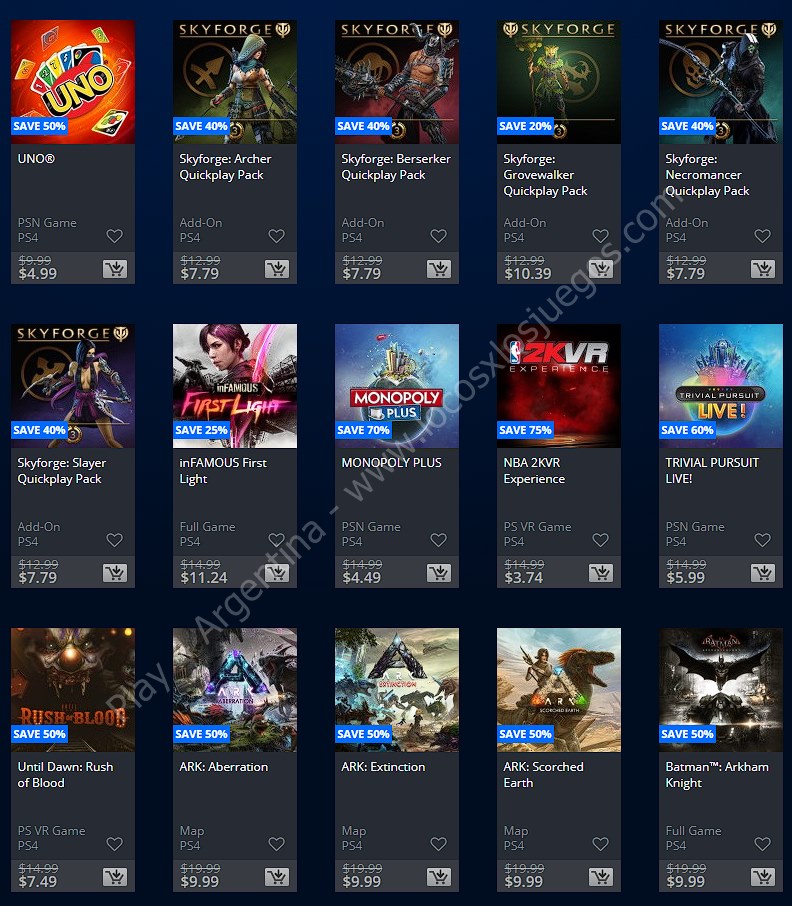
Task: Add TRIVIAL PURSUIT LIVE! to cart
Action: pos(763,573)
